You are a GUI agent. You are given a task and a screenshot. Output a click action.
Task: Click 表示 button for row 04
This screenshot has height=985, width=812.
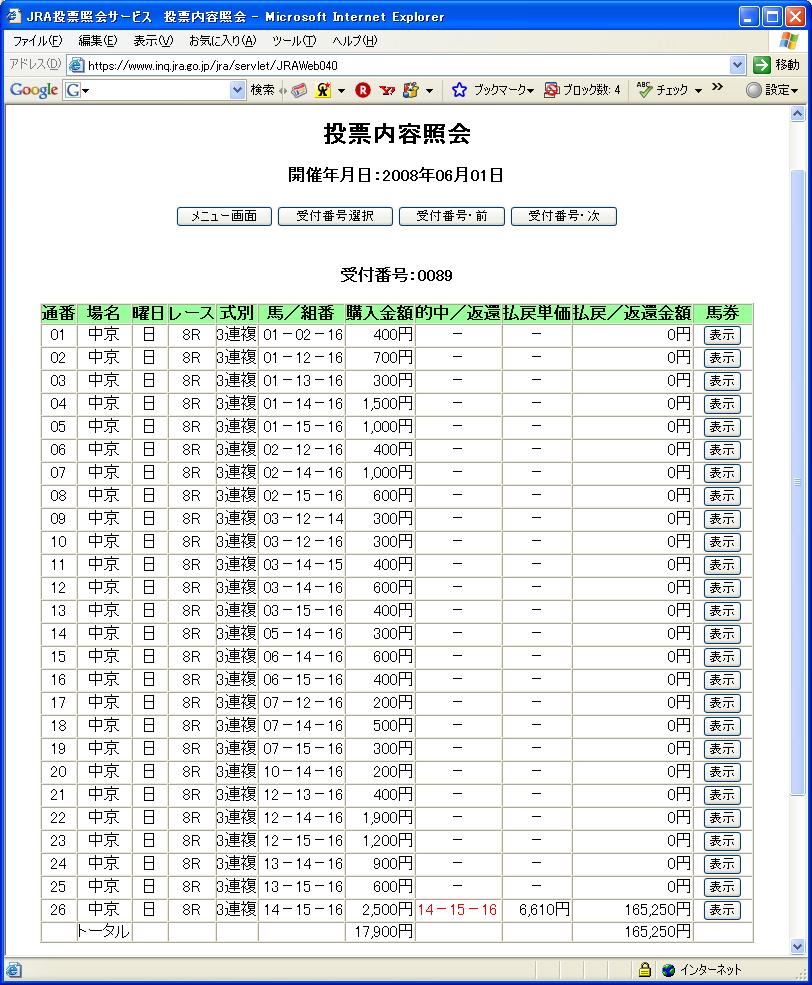pyautogui.click(x=722, y=404)
